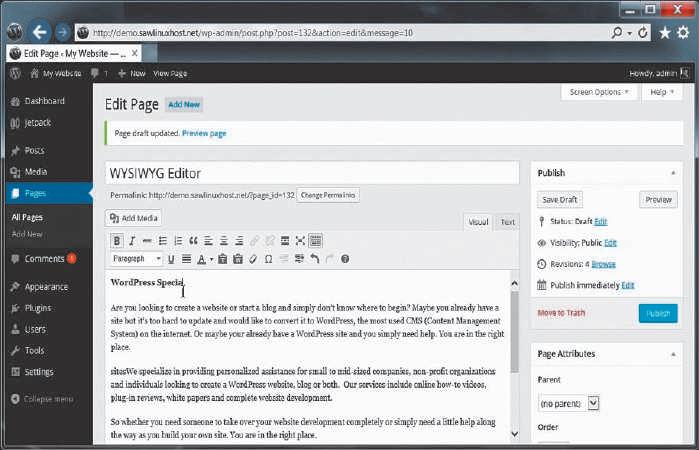
Task: Justify the text alignment
Action: click(x=186, y=259)
